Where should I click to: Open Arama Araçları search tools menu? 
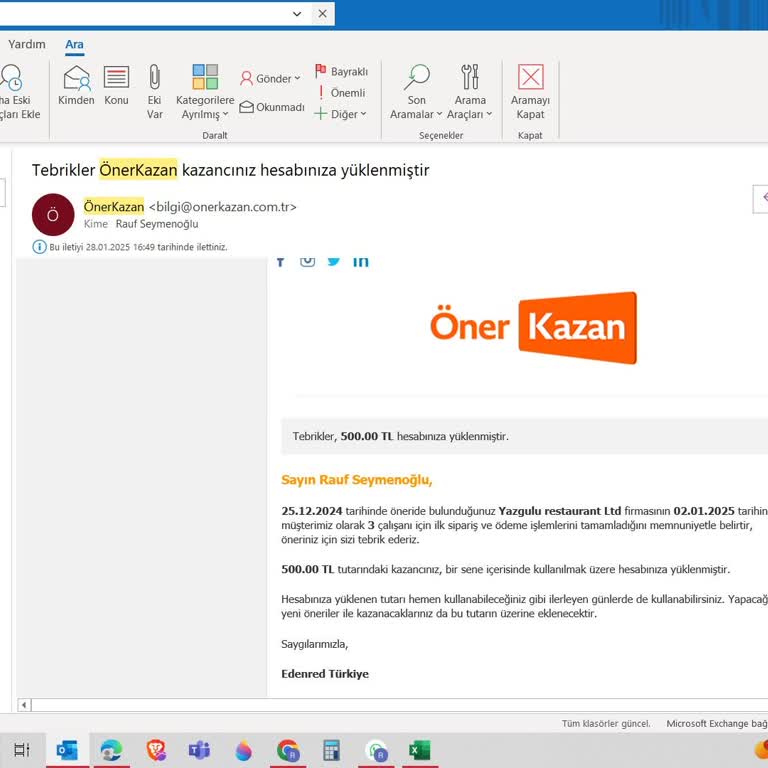click(469, 92)
